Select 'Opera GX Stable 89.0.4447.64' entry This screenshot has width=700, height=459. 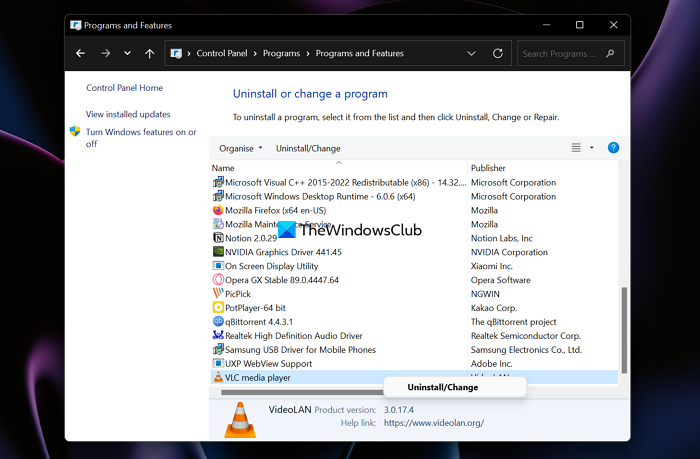click(x=282, y=280)
